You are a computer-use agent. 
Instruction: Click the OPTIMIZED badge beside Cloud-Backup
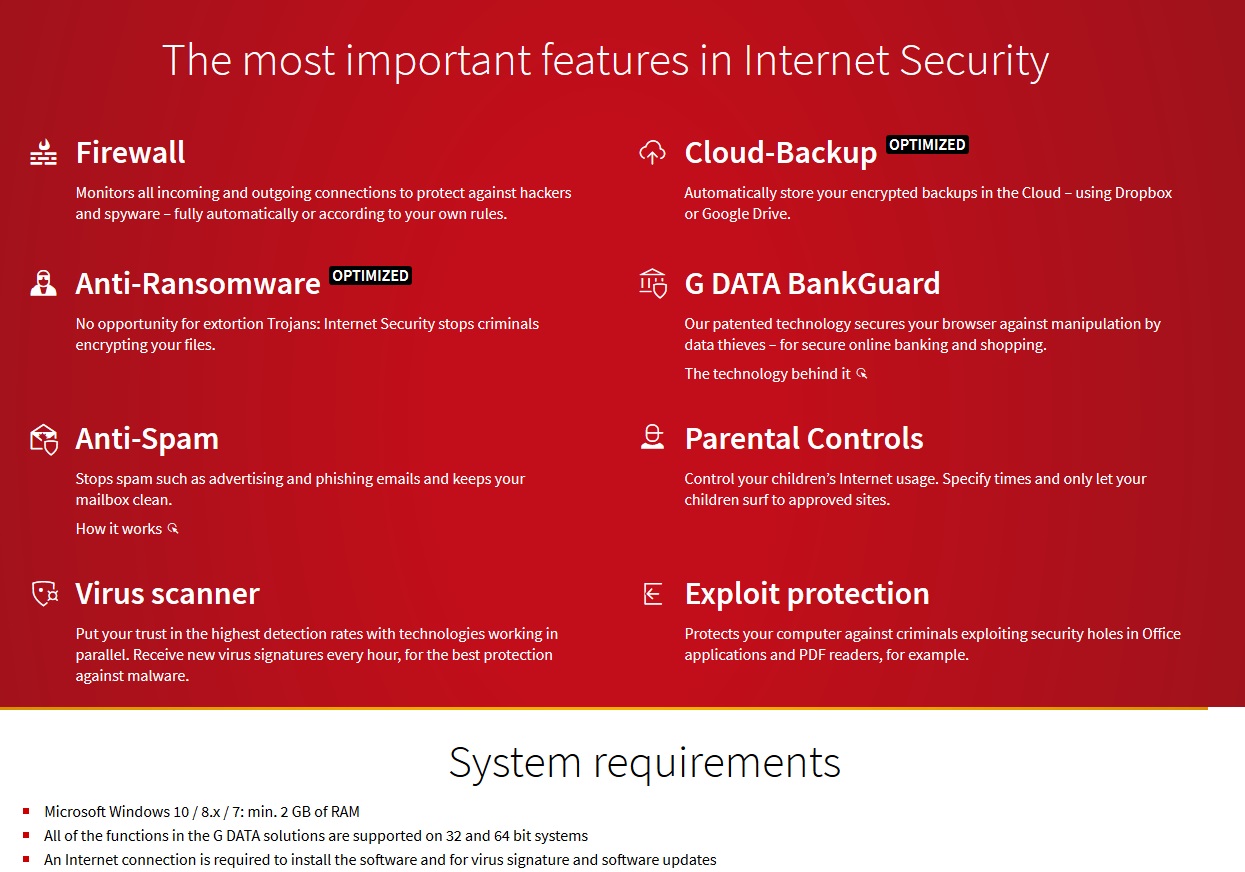[927, 145]
